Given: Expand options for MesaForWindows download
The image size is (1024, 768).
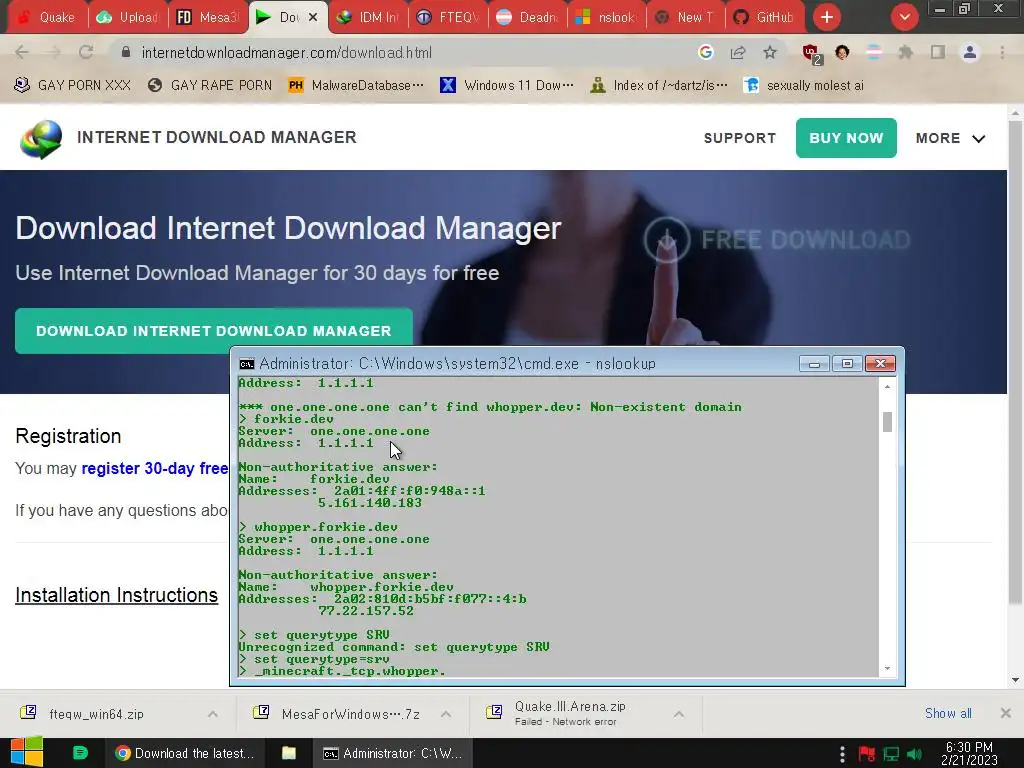Looking at the screenshot, I should (446, 714).
